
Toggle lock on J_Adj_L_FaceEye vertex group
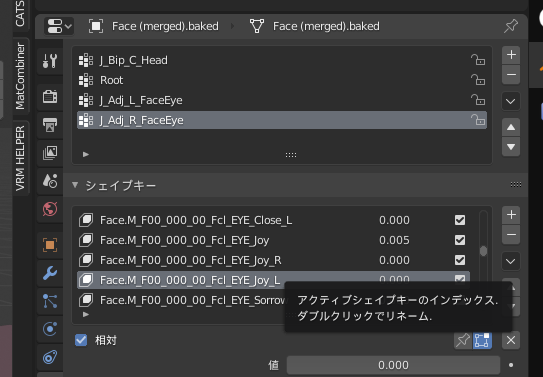pos(478,100)
